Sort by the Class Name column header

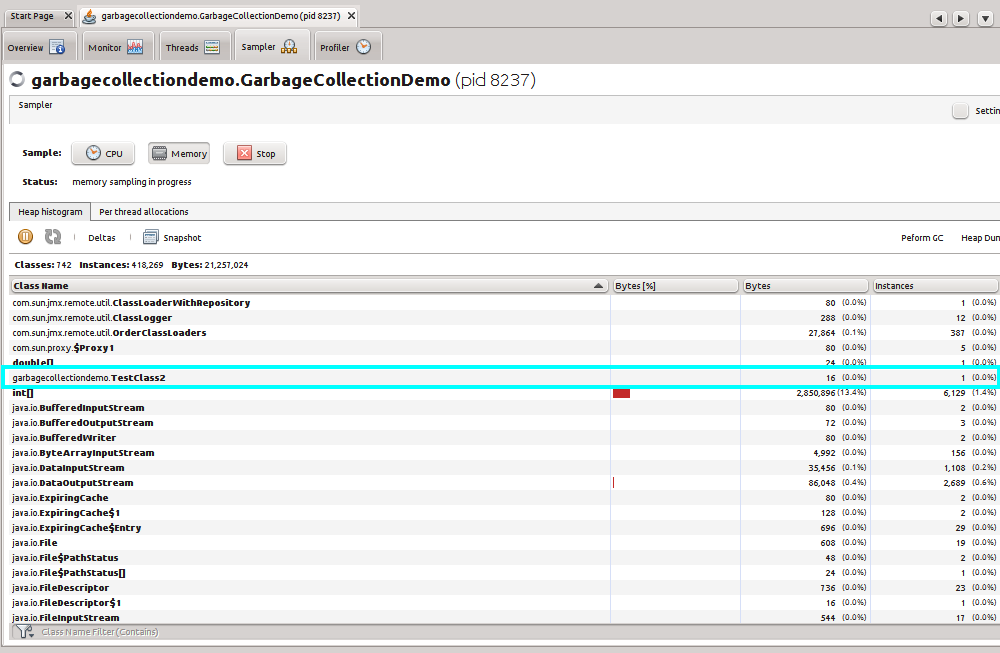(x=309, y=286)
